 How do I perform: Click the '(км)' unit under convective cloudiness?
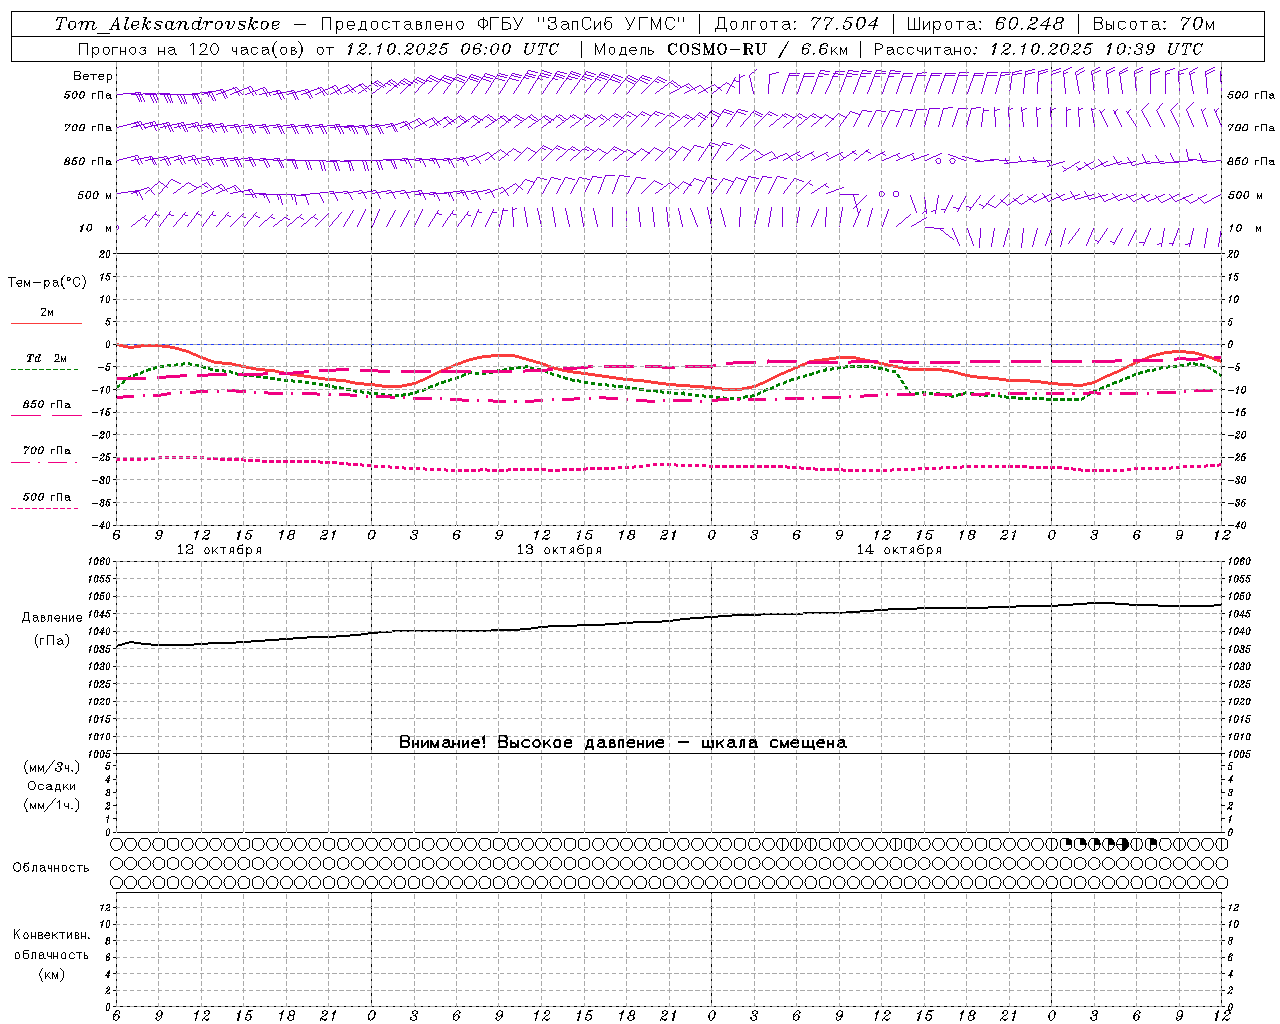coord(52,974)
